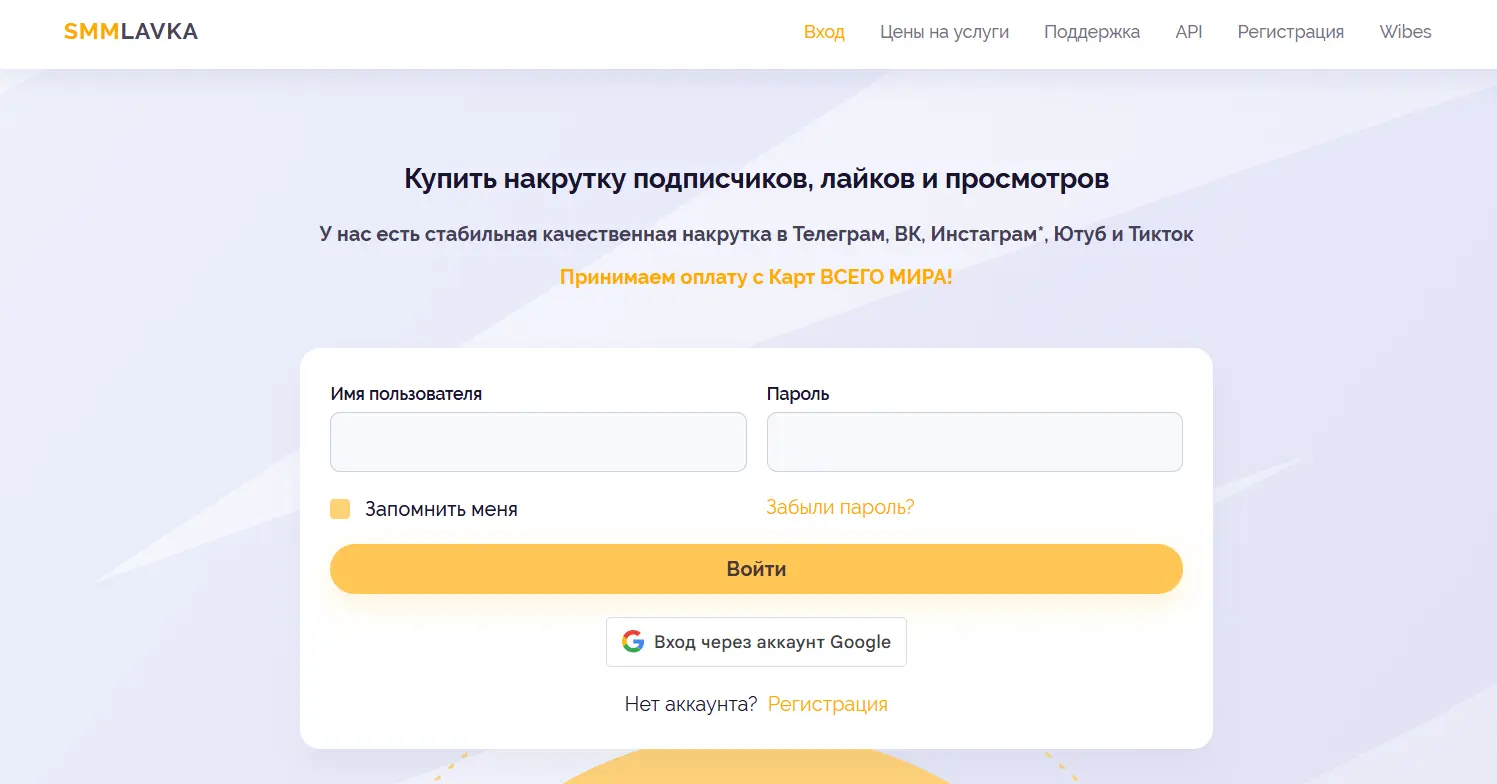1497x784 pixels.
Task: Click into the Пароль input field
Action: [x=974, y=442]
